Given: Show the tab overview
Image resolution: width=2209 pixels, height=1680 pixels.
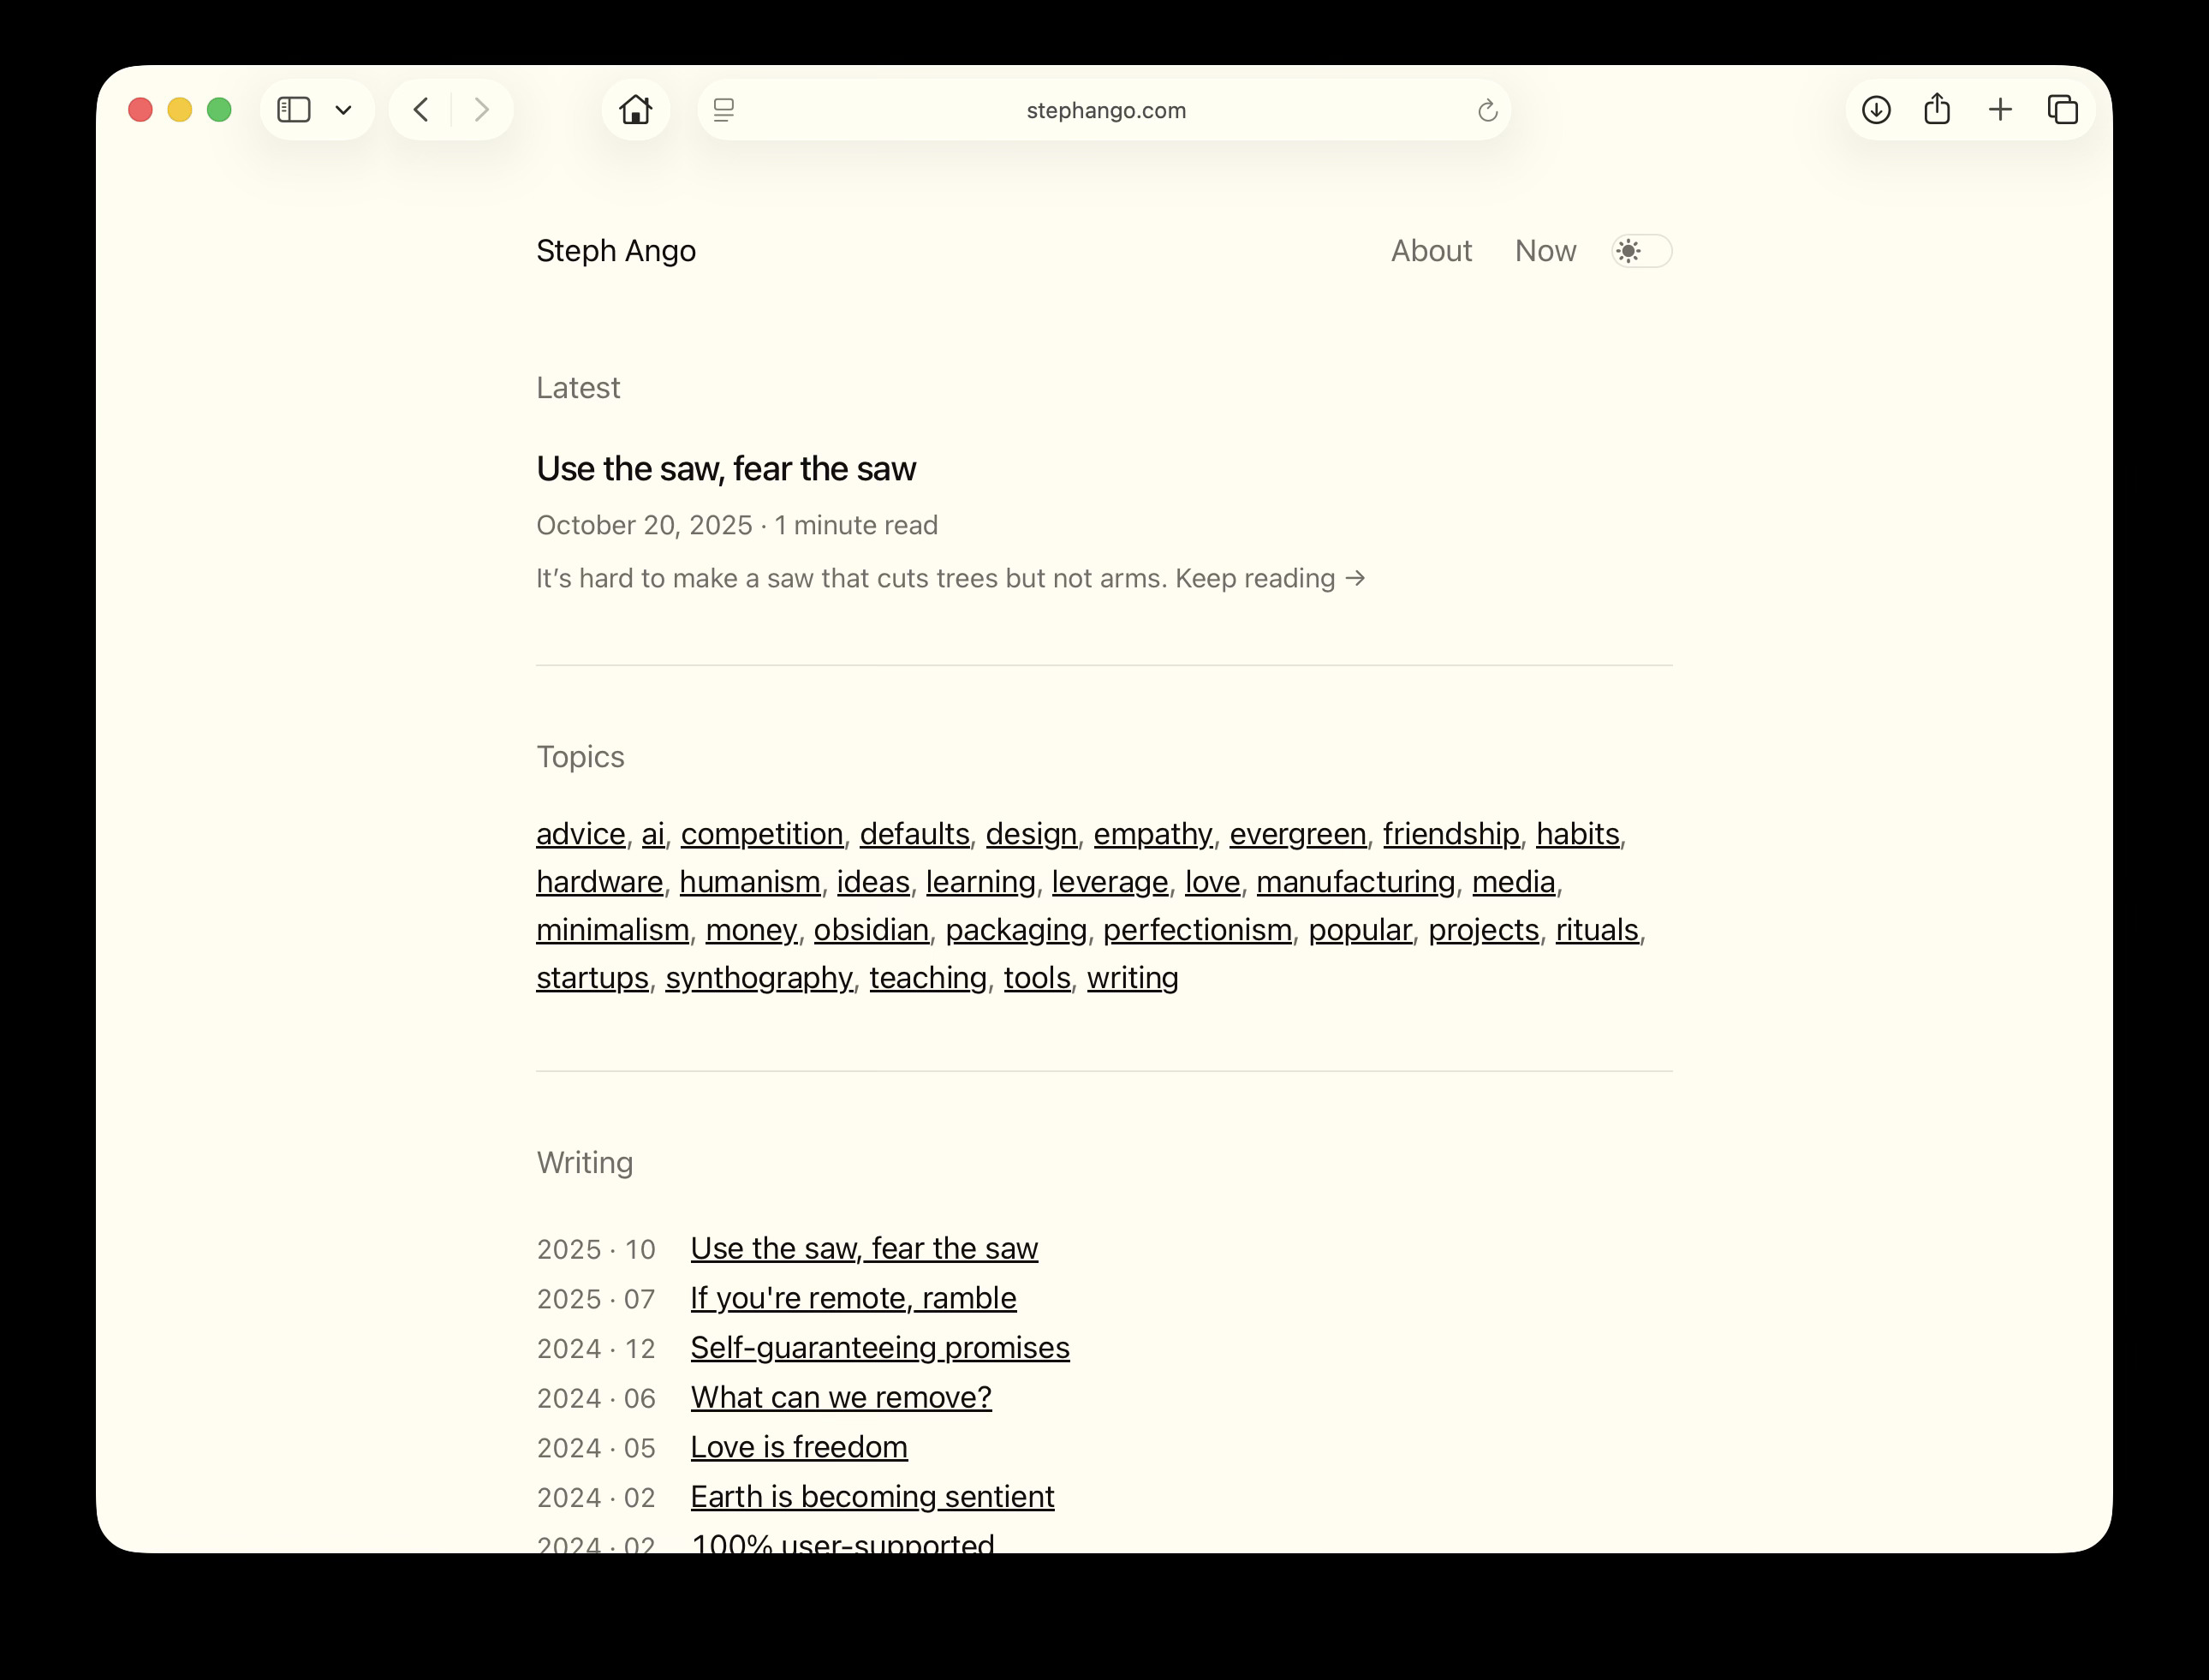Looking at the screenshot, I should (2063, 110).
